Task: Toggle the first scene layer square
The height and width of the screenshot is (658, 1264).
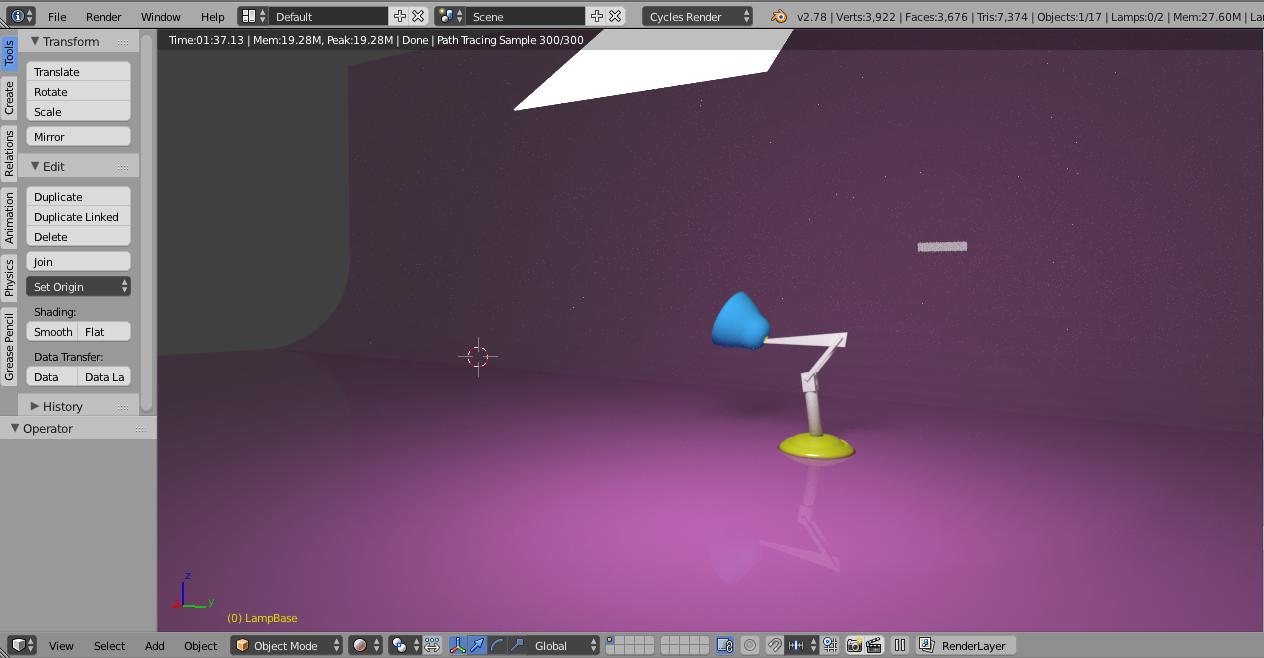Action: (x=611, y=641)
